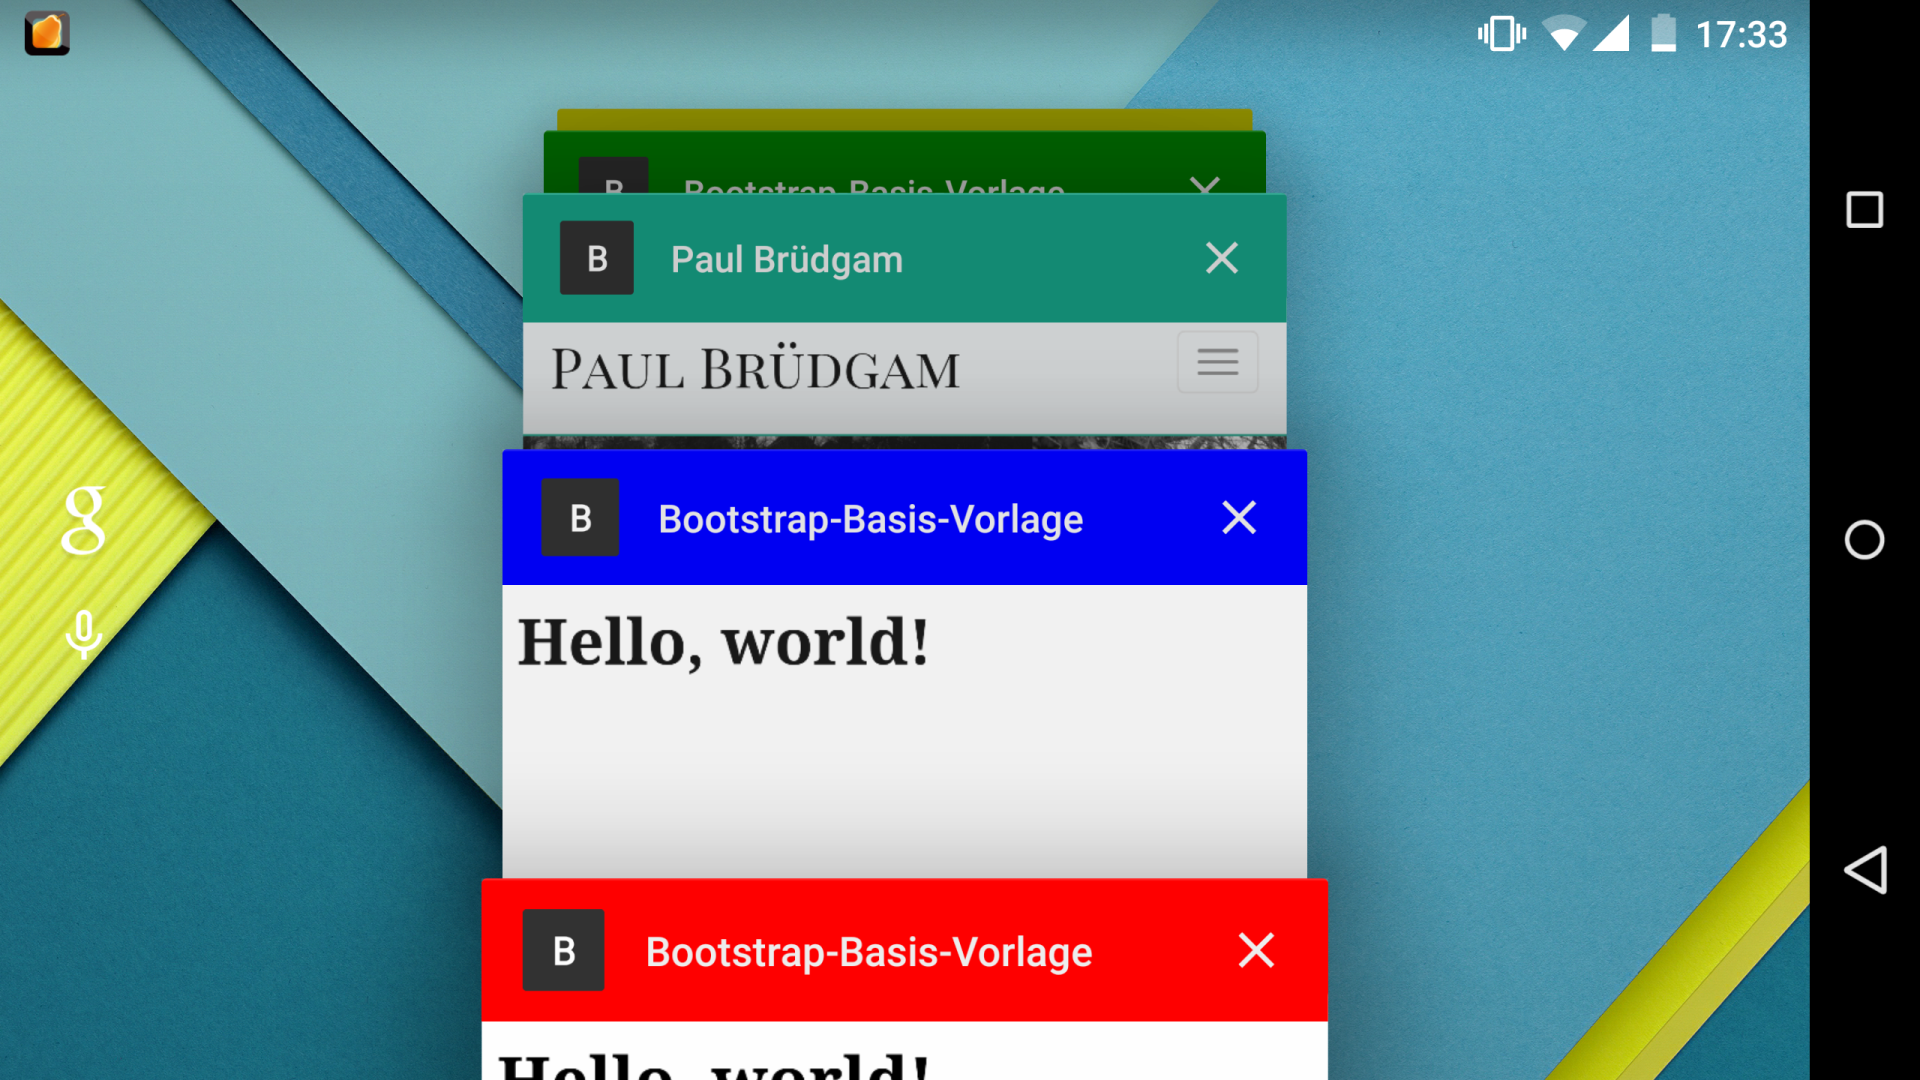Tap the 17:33 clock in status bar

pyautogui.click(x=1741, y=35)
